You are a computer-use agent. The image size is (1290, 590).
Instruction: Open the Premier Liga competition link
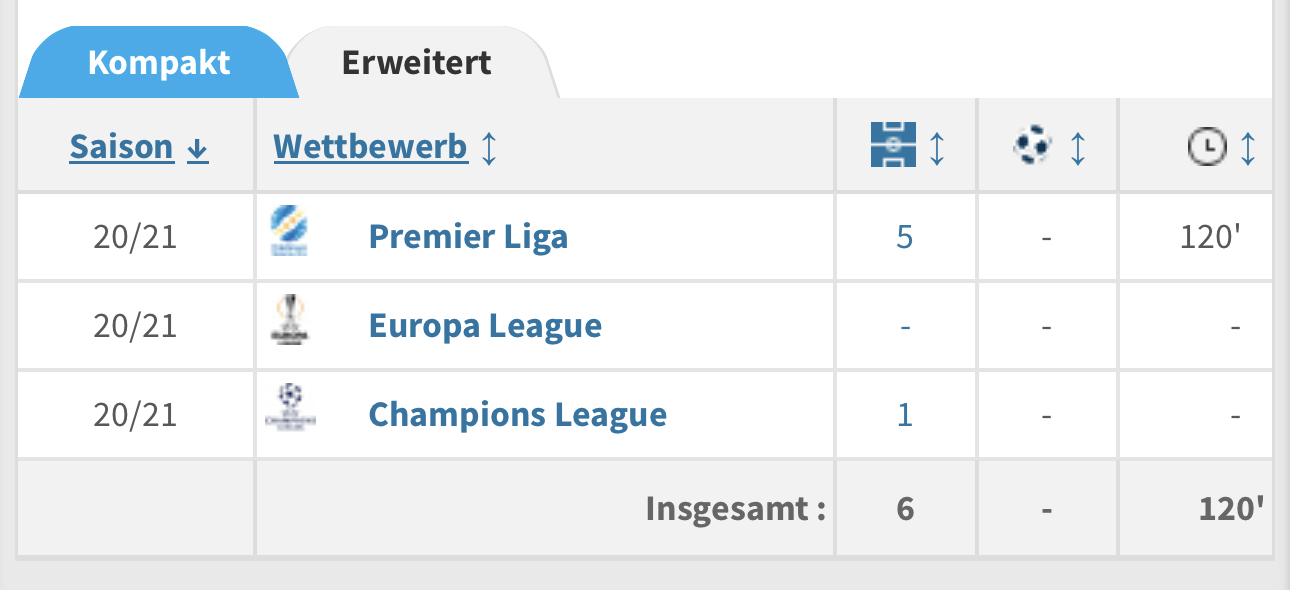tap(468, 237)
